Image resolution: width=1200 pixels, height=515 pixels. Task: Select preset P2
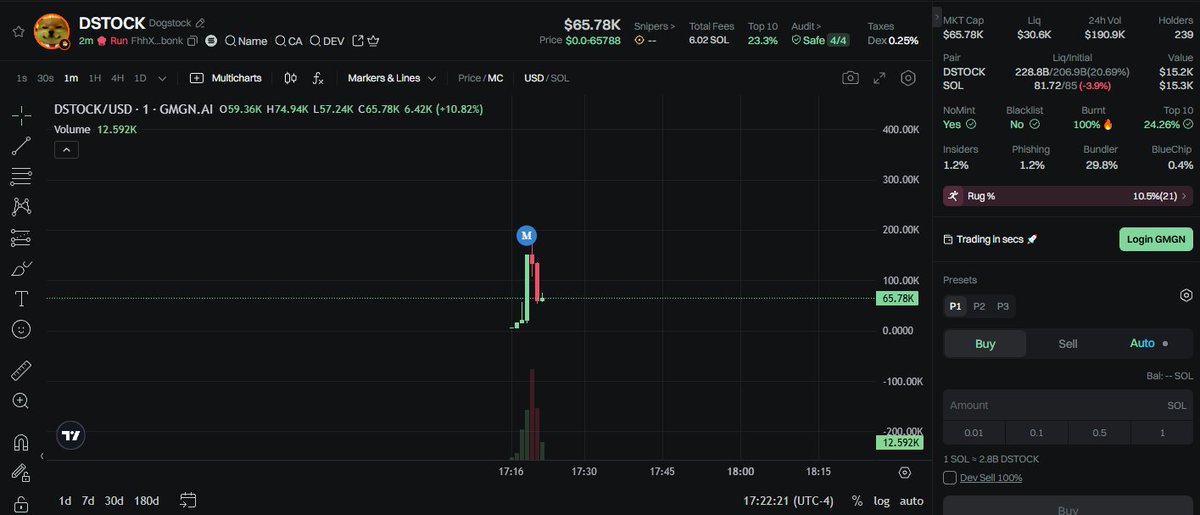979,306
